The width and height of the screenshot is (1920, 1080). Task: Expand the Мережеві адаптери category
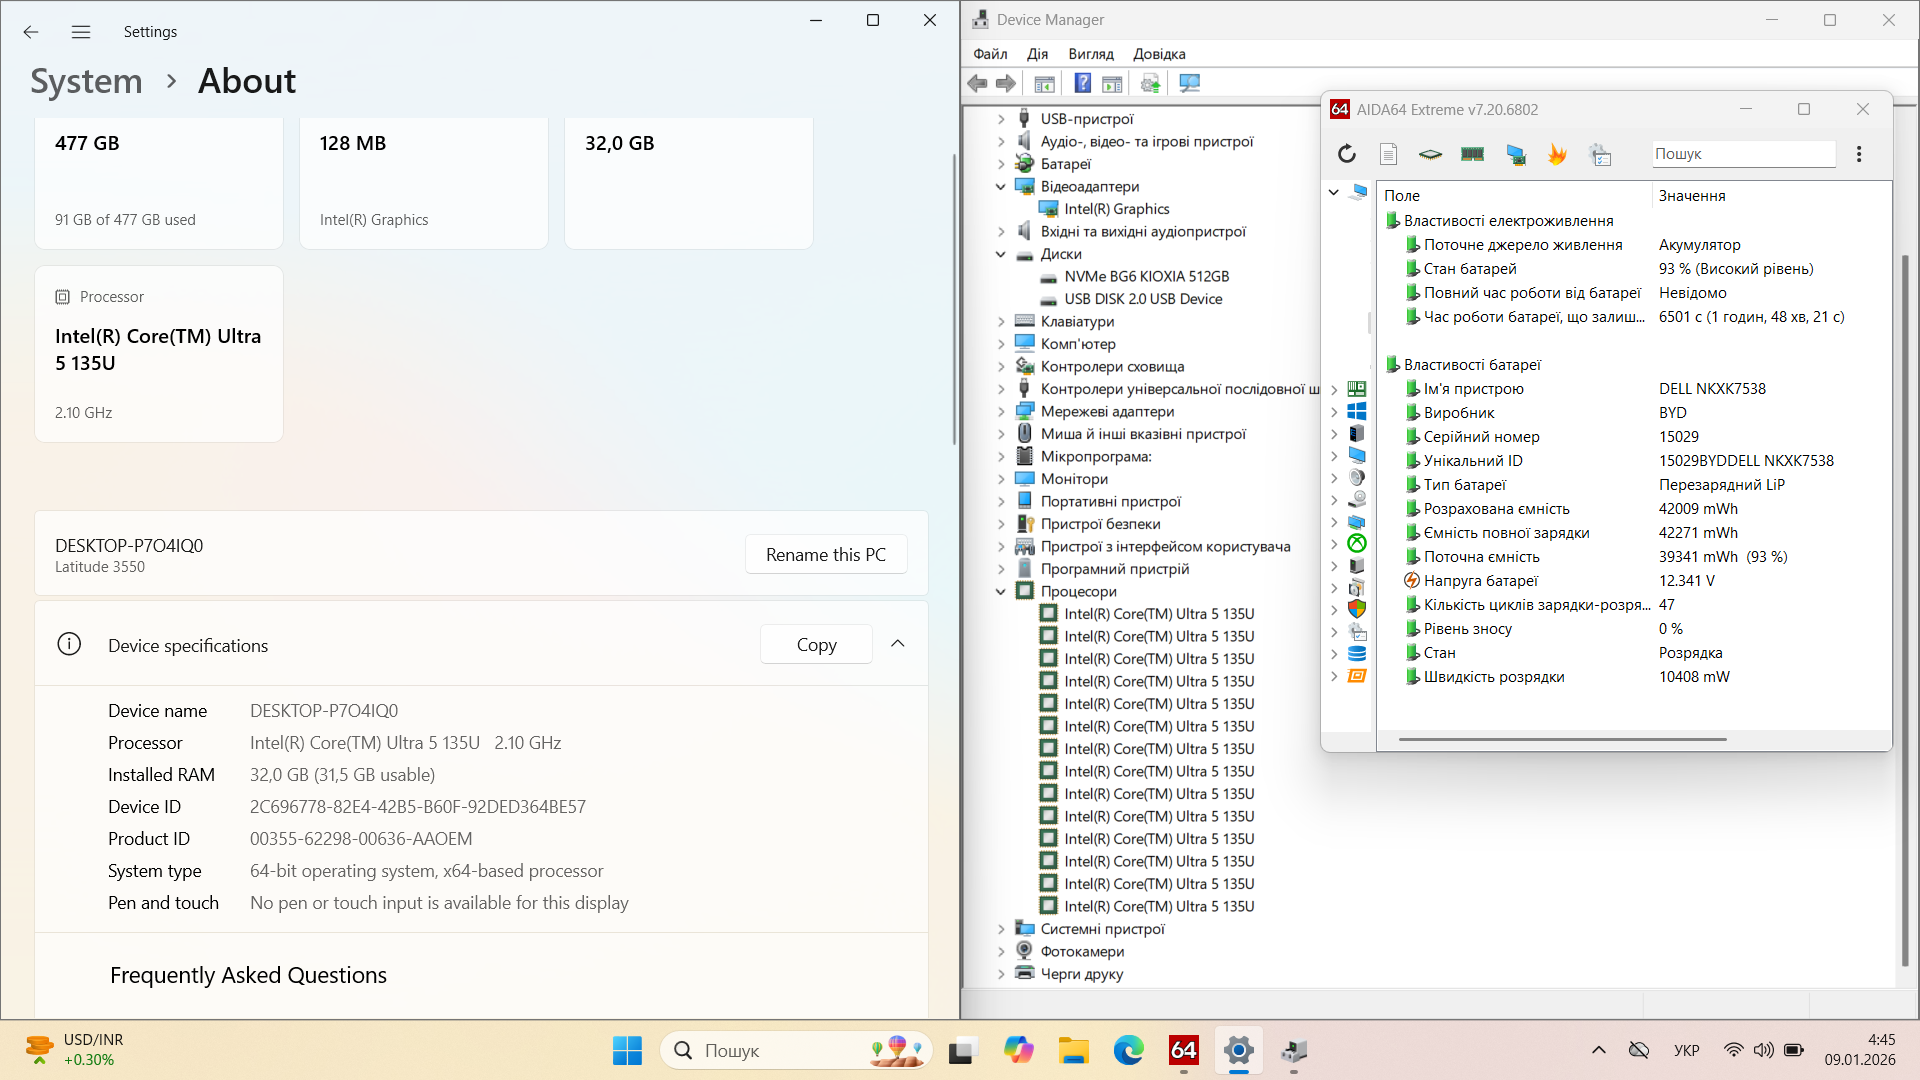pyautogui.click(x=1000, y=412)
